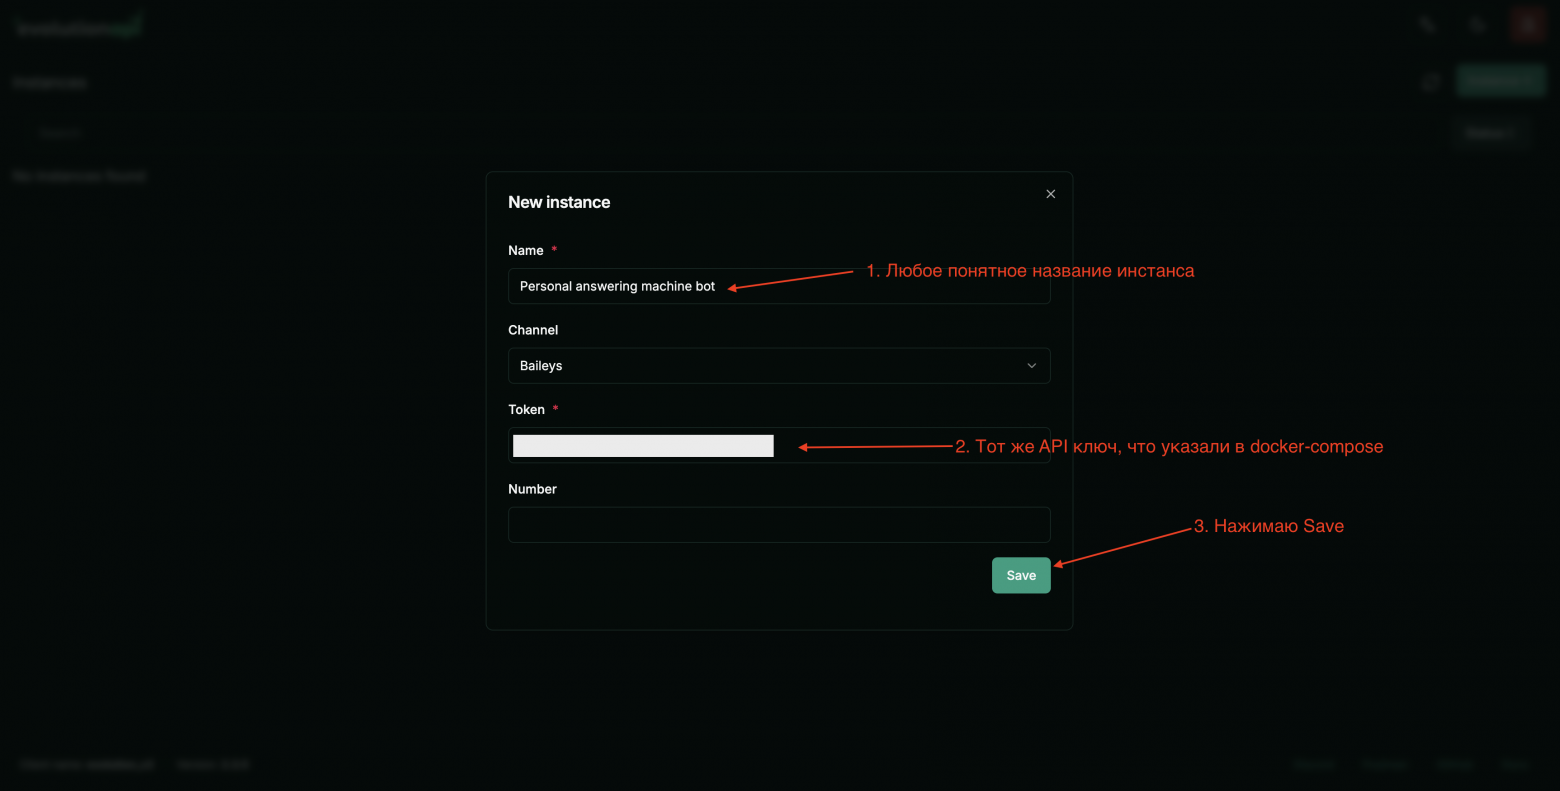Viewport: 1560px width, 791px height.
Task: Open the rightmost footer link
Action: [x=1515, y=765]
